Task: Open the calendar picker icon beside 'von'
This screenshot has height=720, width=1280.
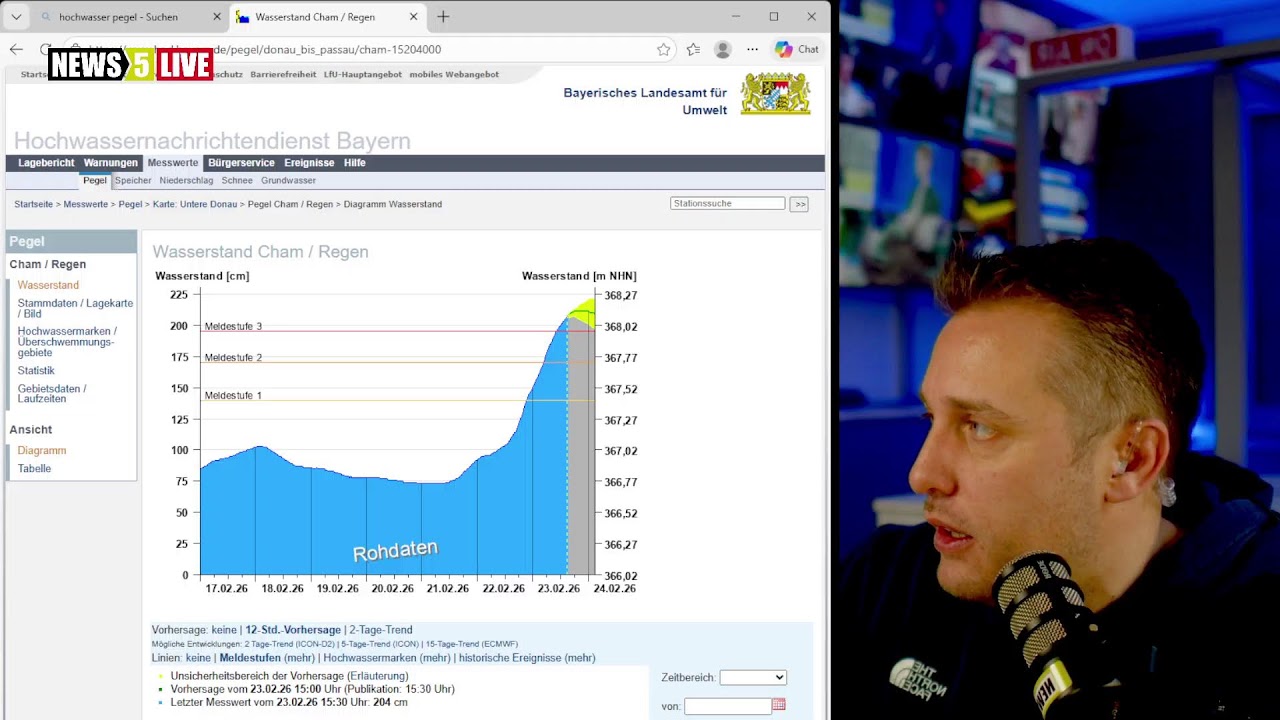Action: pos(779,705)
